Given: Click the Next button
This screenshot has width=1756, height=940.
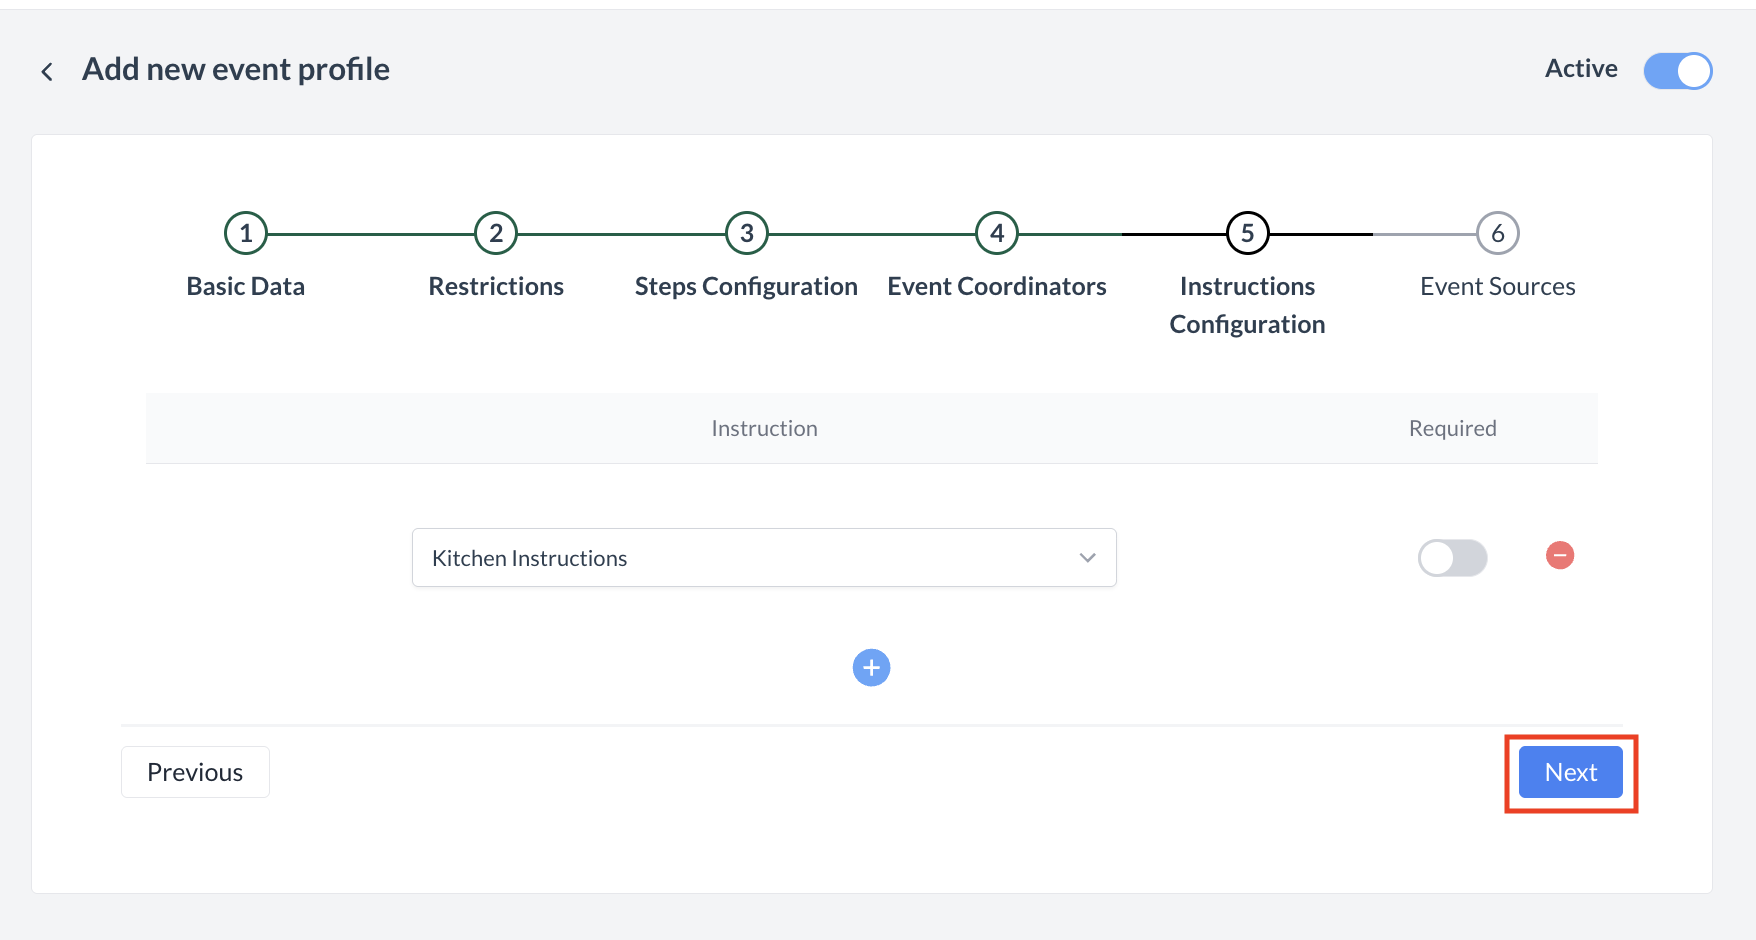Looking at the screenshot, I should pos(1569,771).
